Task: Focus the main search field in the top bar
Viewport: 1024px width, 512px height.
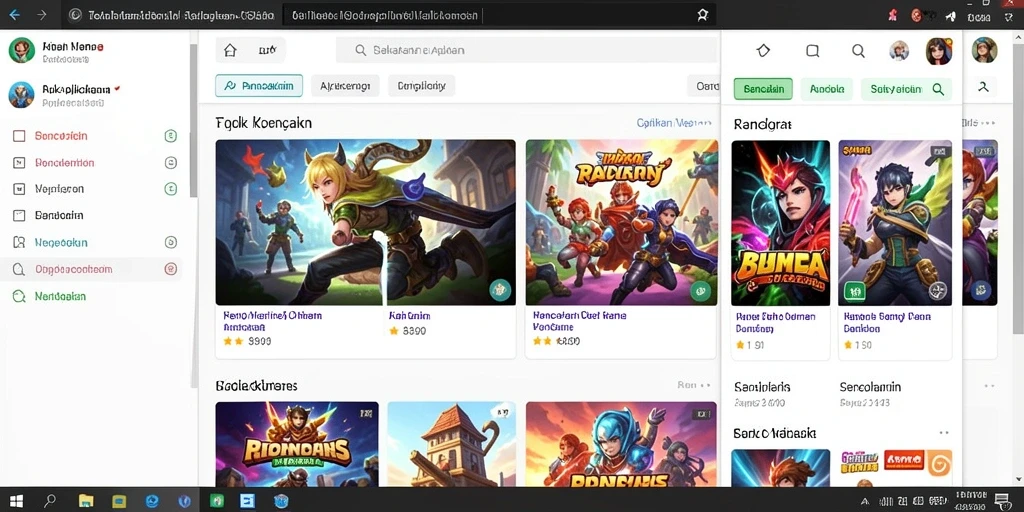Action: coord(526,50)
